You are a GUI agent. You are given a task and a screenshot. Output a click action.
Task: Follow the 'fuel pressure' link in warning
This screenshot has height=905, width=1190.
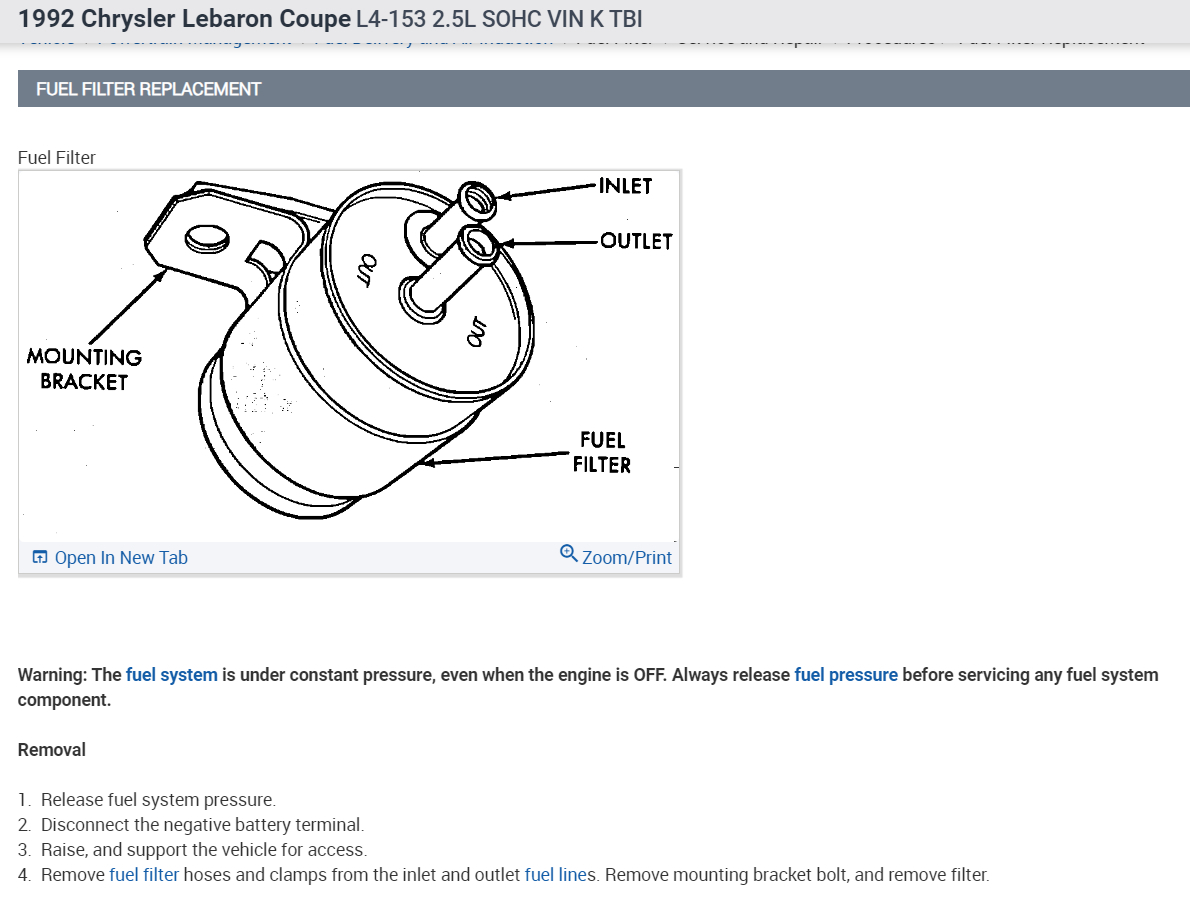pos(846,675)
